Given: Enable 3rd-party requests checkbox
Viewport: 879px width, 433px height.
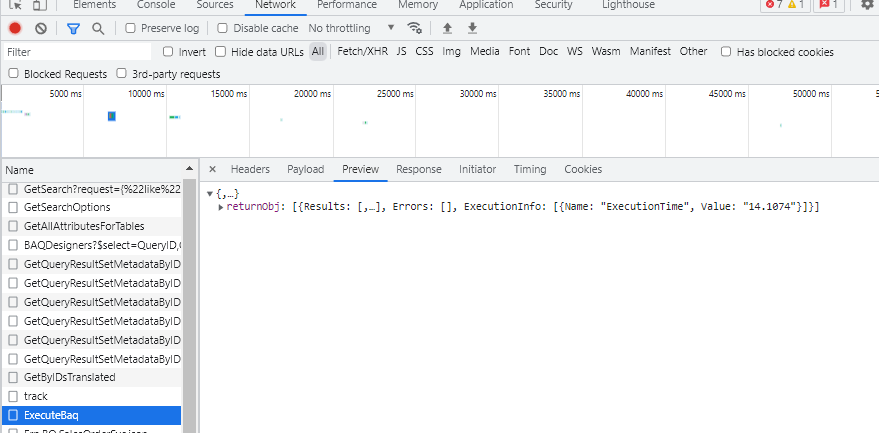Looking at the screenshot, I should click(121, 73).
